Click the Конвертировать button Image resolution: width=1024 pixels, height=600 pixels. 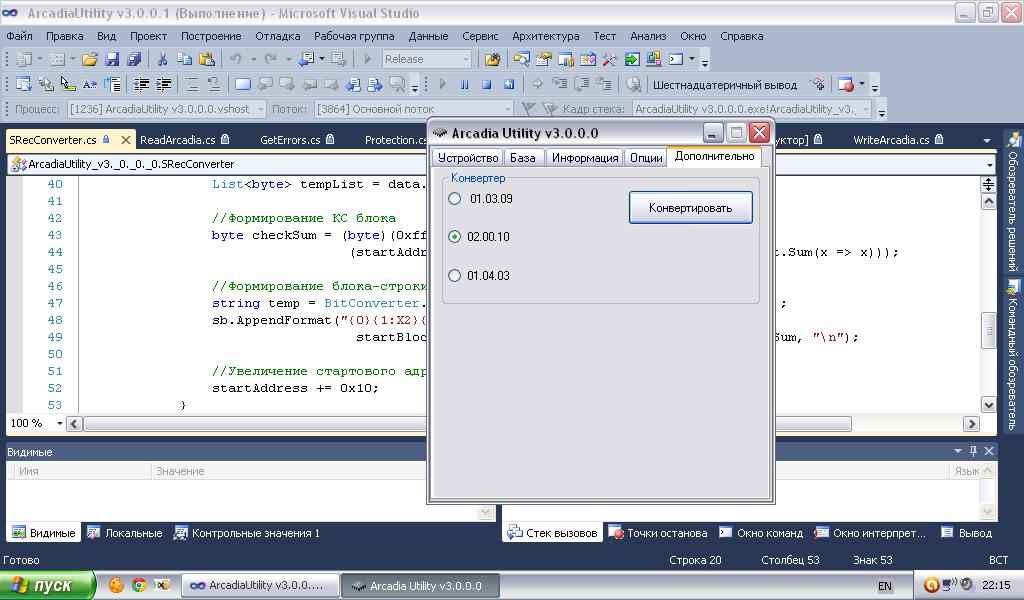click(690, 208)
